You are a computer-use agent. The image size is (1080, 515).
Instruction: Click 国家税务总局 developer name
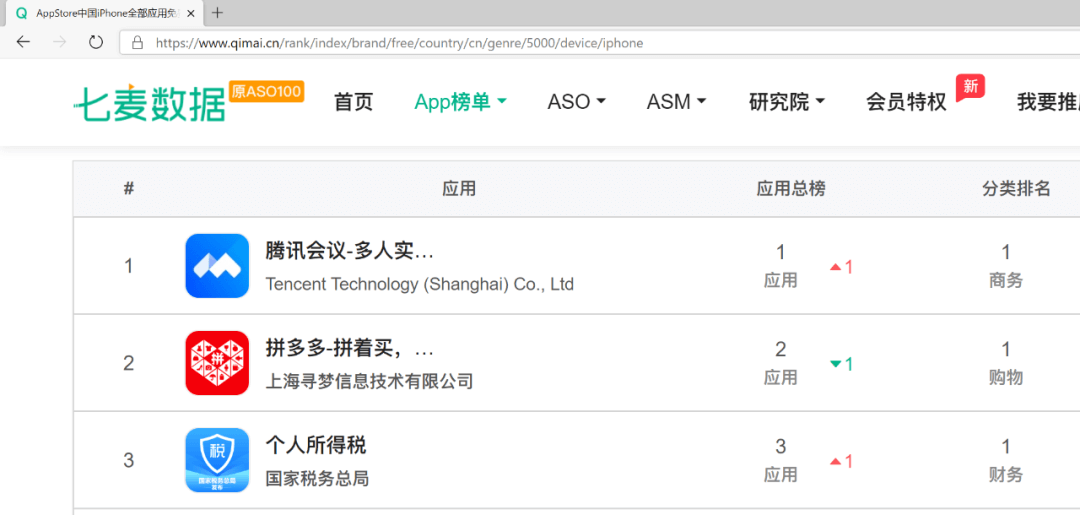coord(317,478)
